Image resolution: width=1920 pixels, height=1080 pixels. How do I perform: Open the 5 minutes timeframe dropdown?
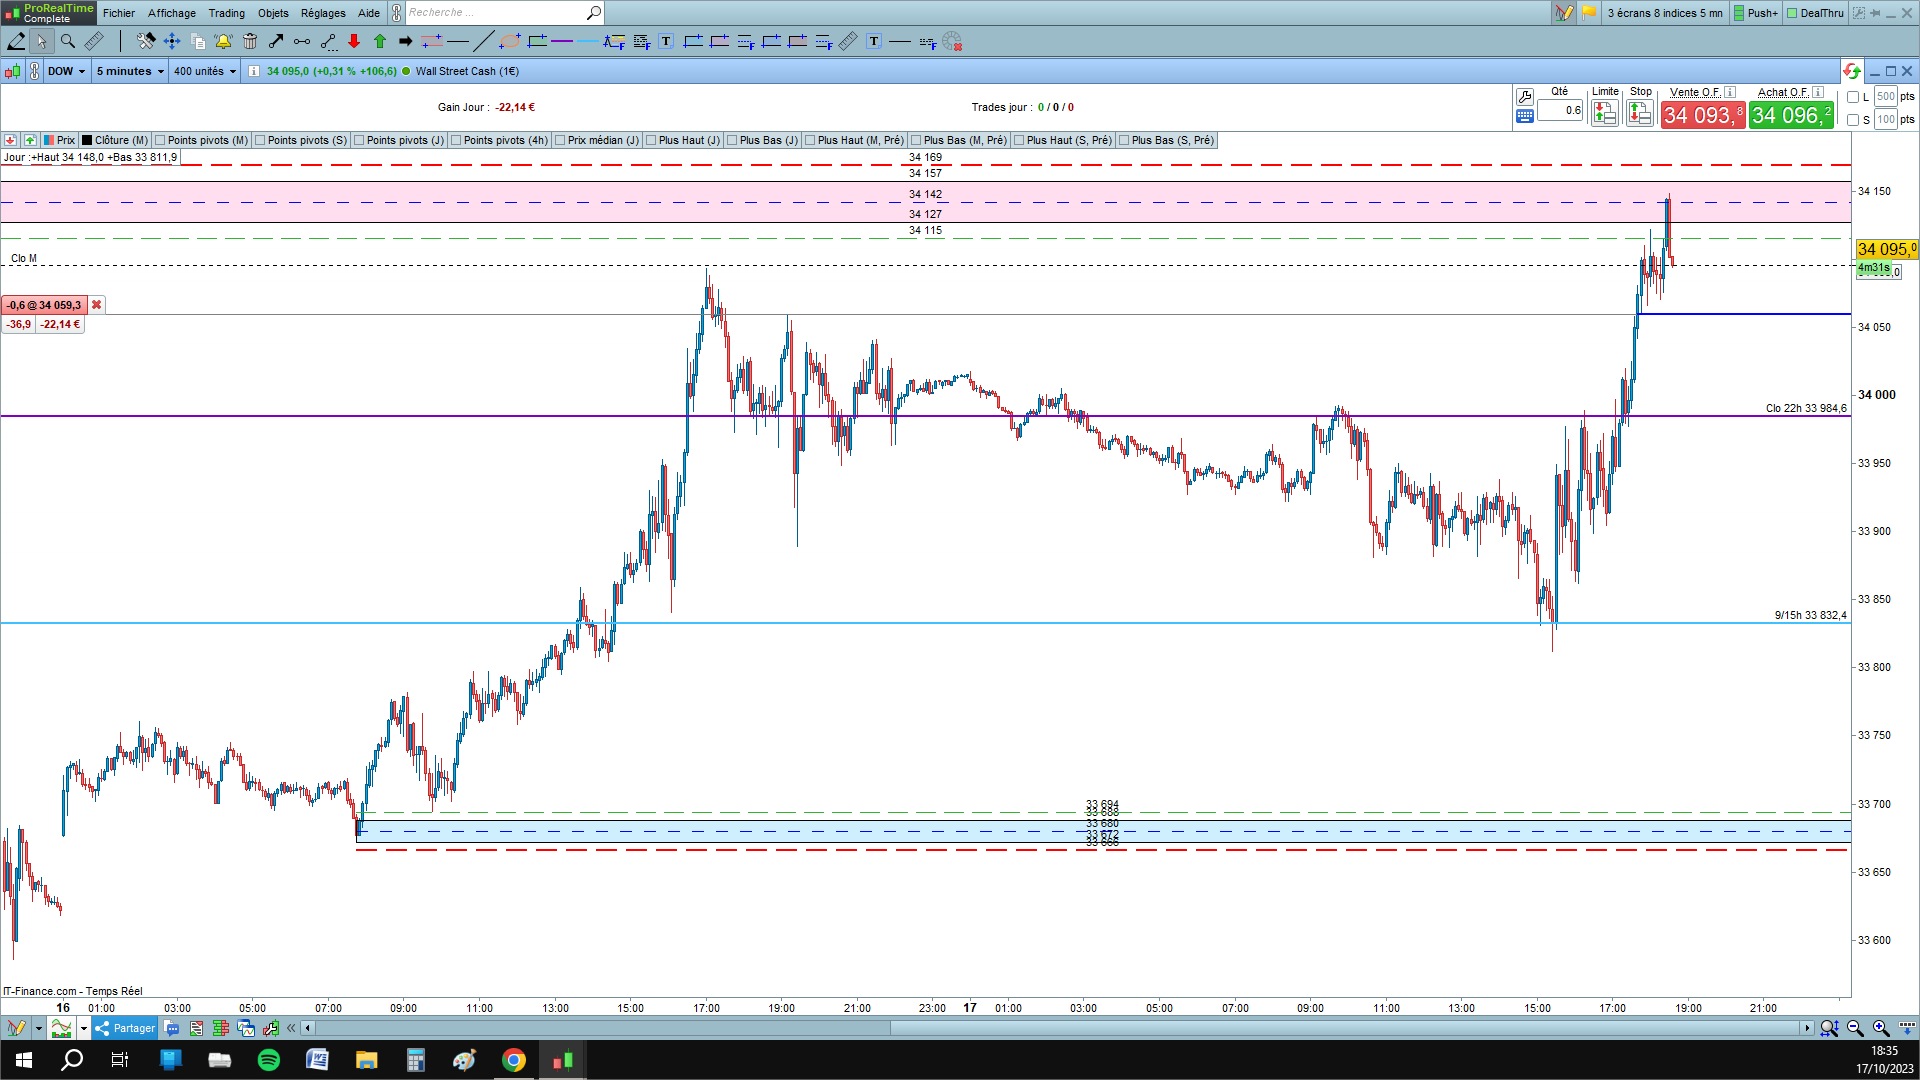pyautogui.click(x=130, y=71)
